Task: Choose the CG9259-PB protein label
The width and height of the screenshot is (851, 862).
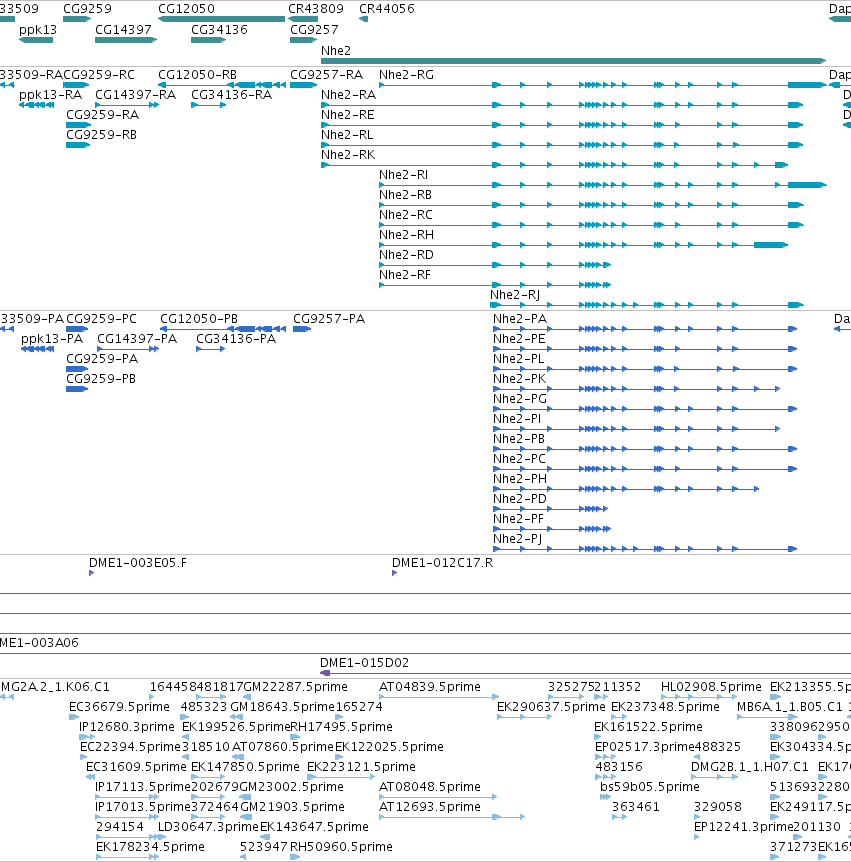Action: (x=101, y=379)
